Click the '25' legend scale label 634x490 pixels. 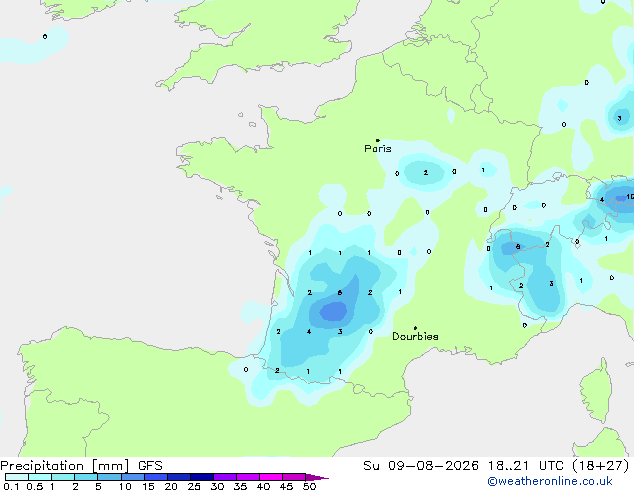coord(194,486)
